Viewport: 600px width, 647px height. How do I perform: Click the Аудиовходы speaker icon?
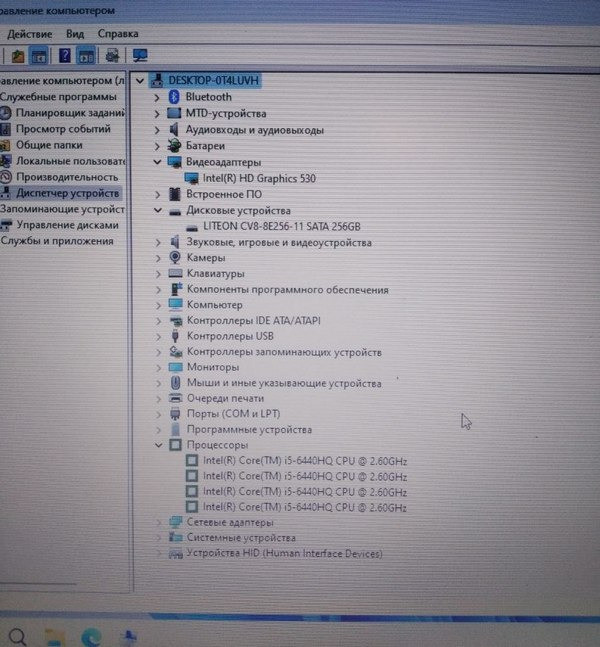(x=174, y=130)
